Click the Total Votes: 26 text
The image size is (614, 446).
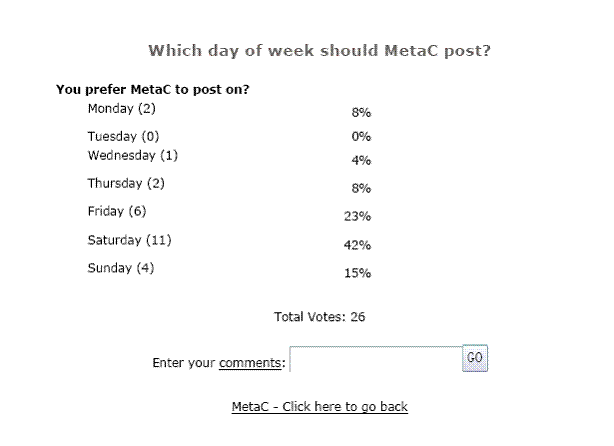(x=320, y=317)
